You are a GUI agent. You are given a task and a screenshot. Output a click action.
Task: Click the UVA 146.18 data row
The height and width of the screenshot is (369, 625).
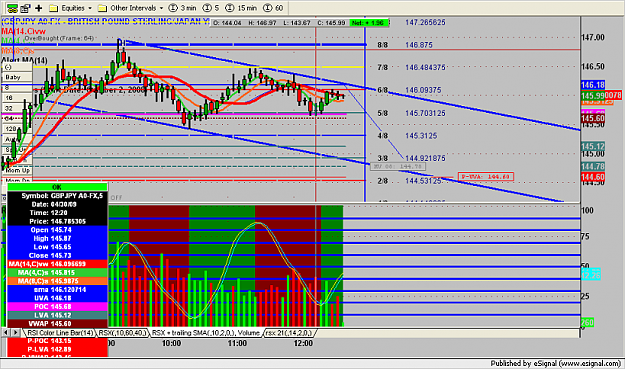pos(57,298)
